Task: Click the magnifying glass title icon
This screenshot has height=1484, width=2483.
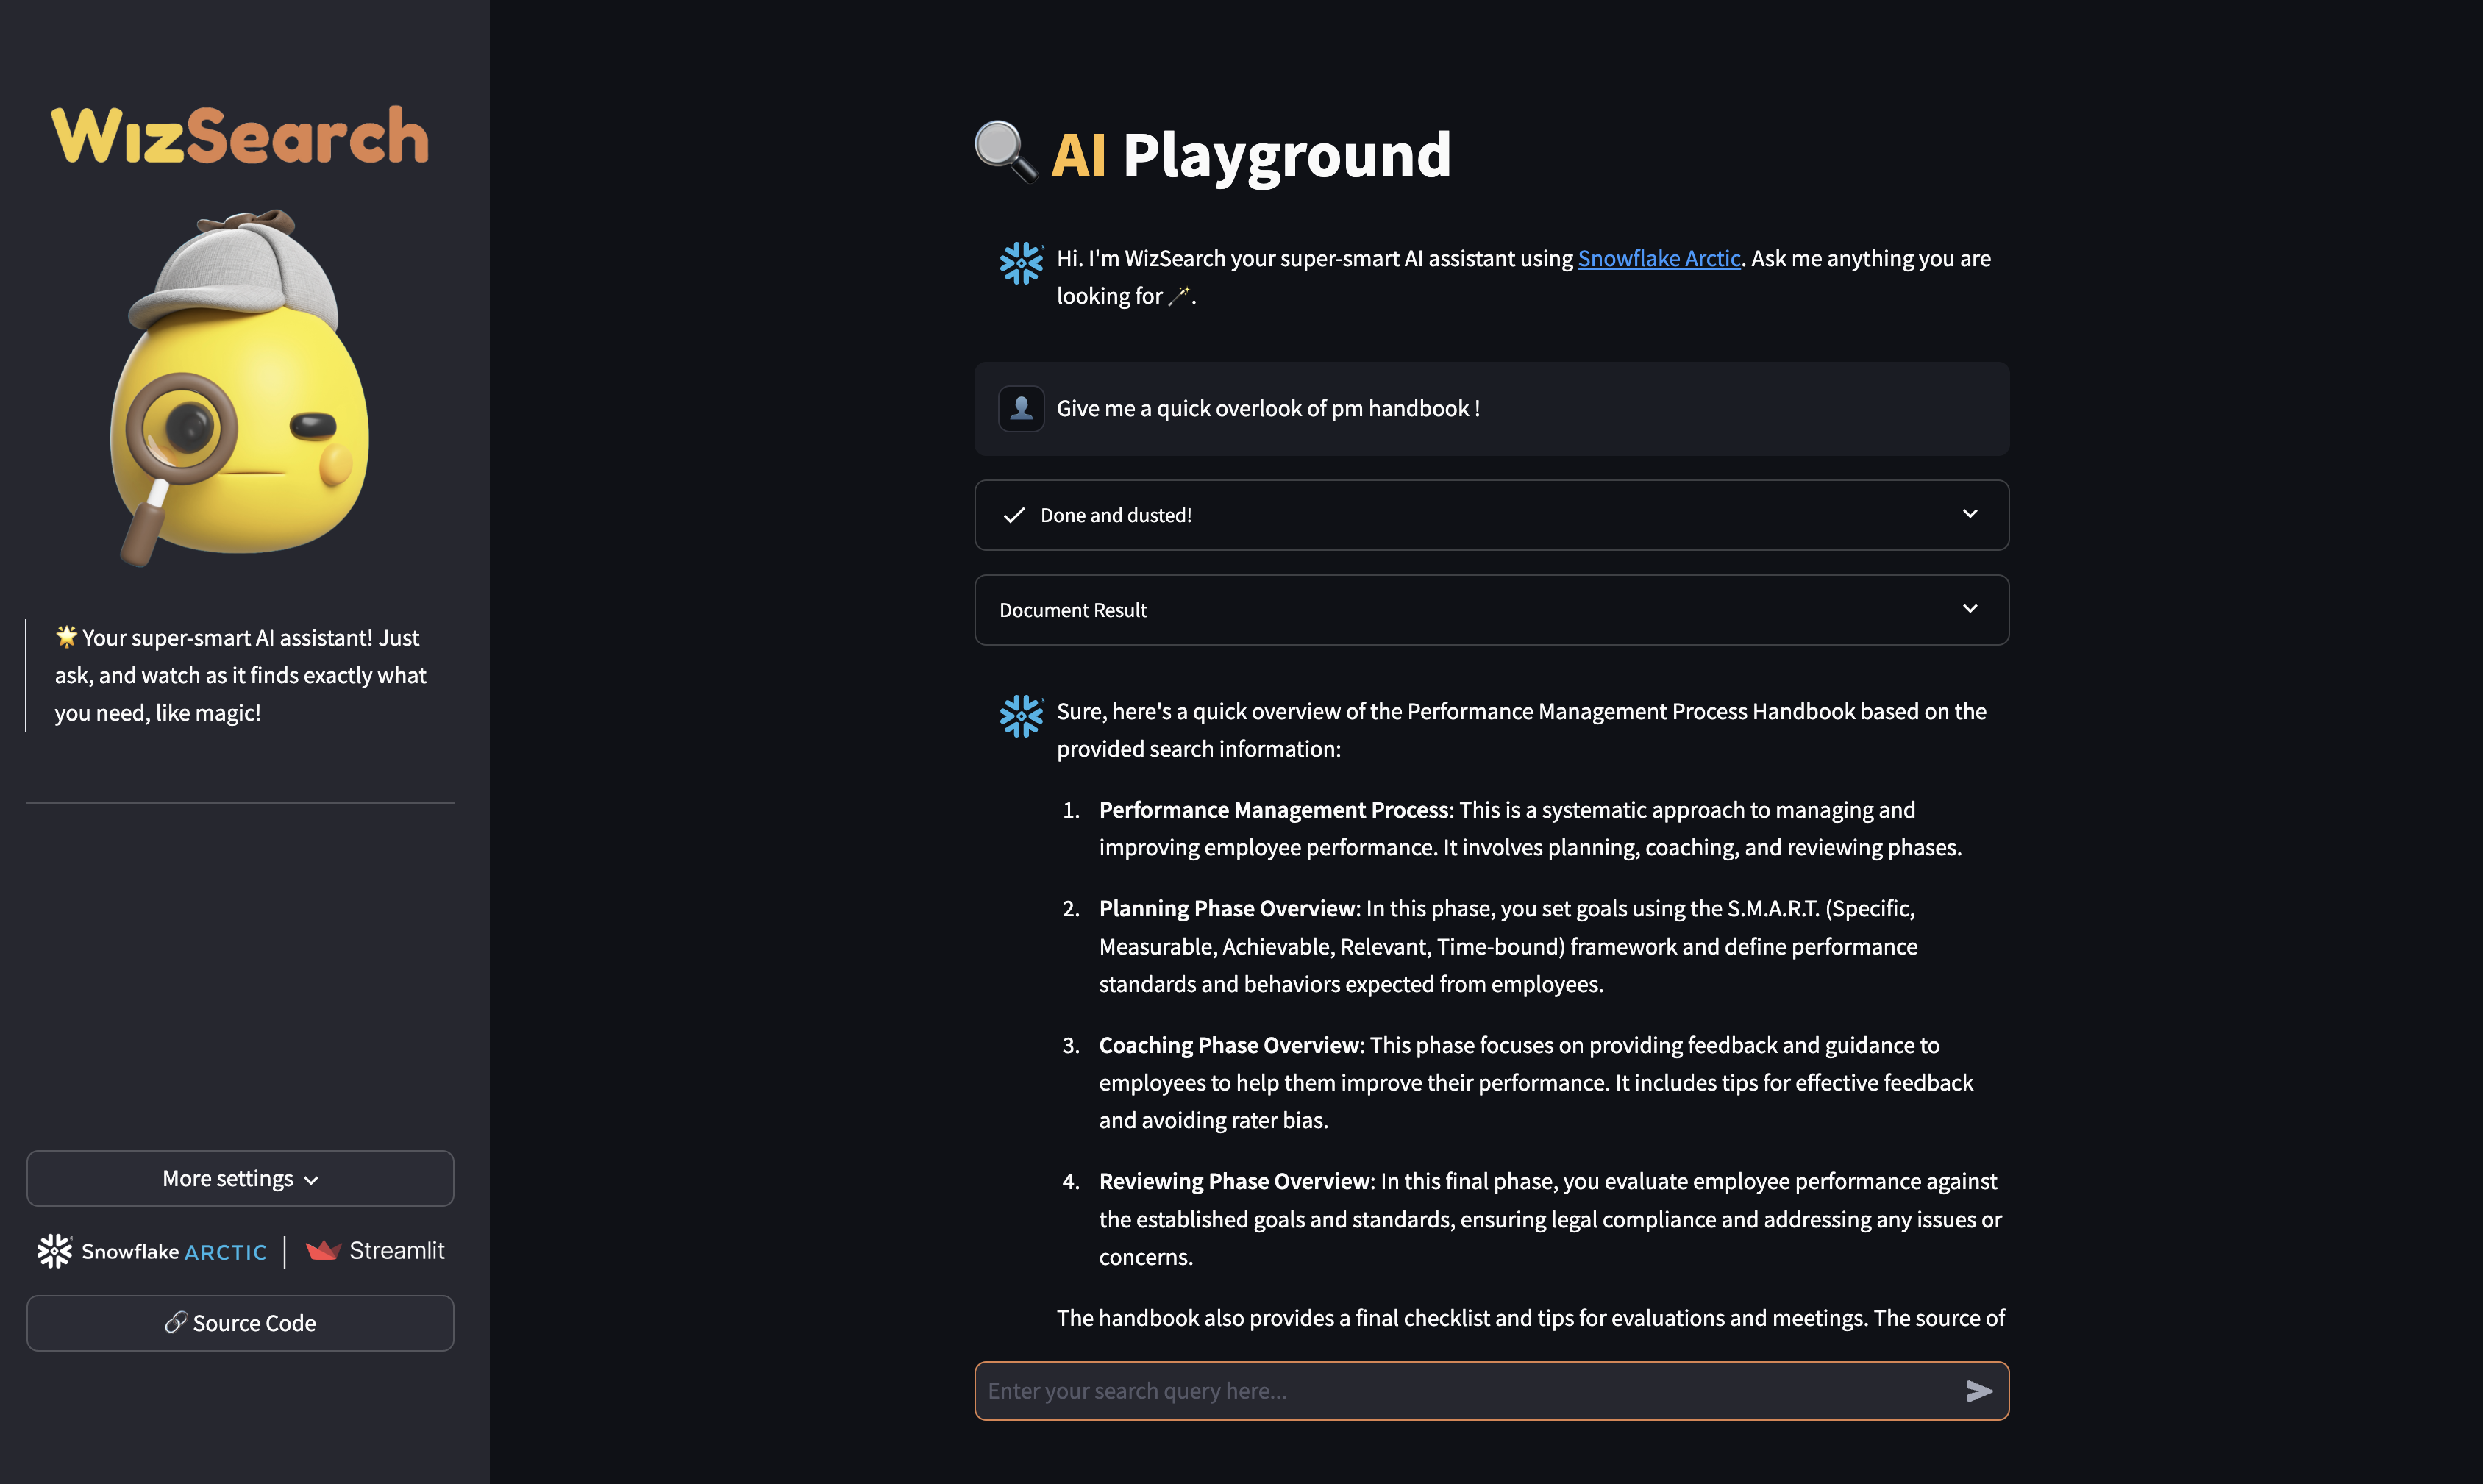Action: tap(1006, 152)
